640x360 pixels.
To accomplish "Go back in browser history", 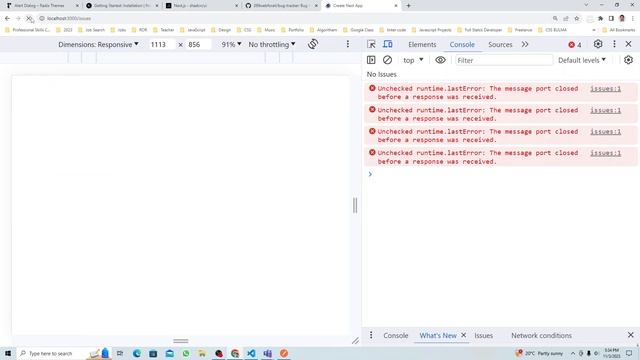I will (x=7, y=18).
